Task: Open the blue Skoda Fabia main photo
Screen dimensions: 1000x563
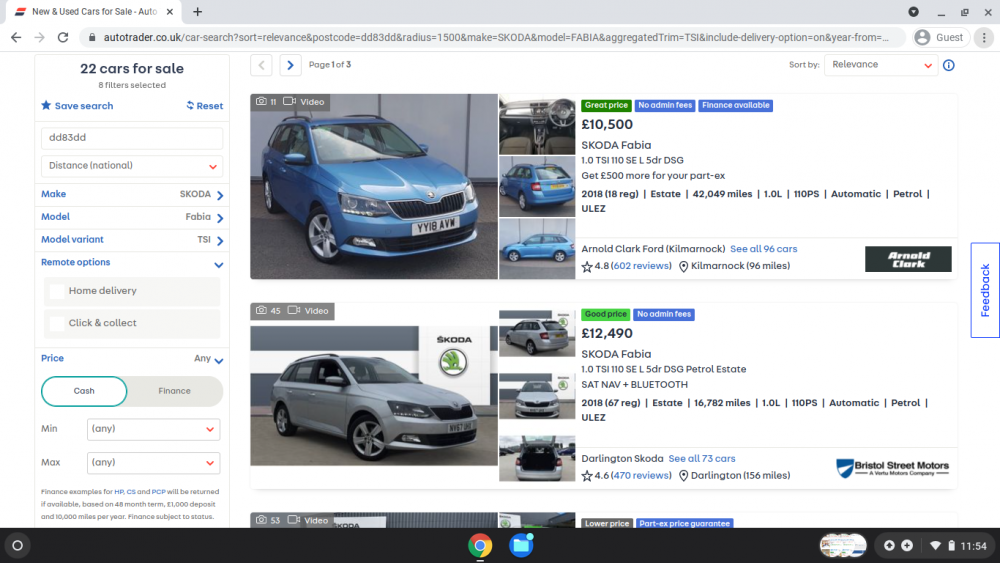Action: tap(374, 187)
